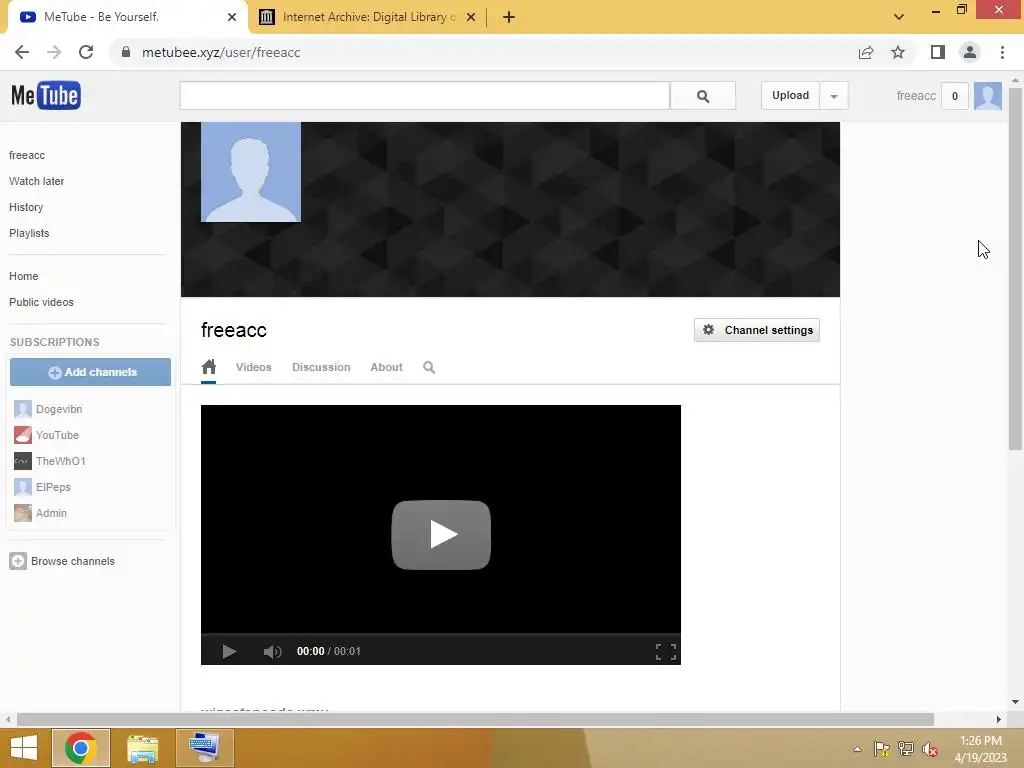Click YouTube channel avatar icon
This screenshot has height=768, width=1024.
pos(23,435)
